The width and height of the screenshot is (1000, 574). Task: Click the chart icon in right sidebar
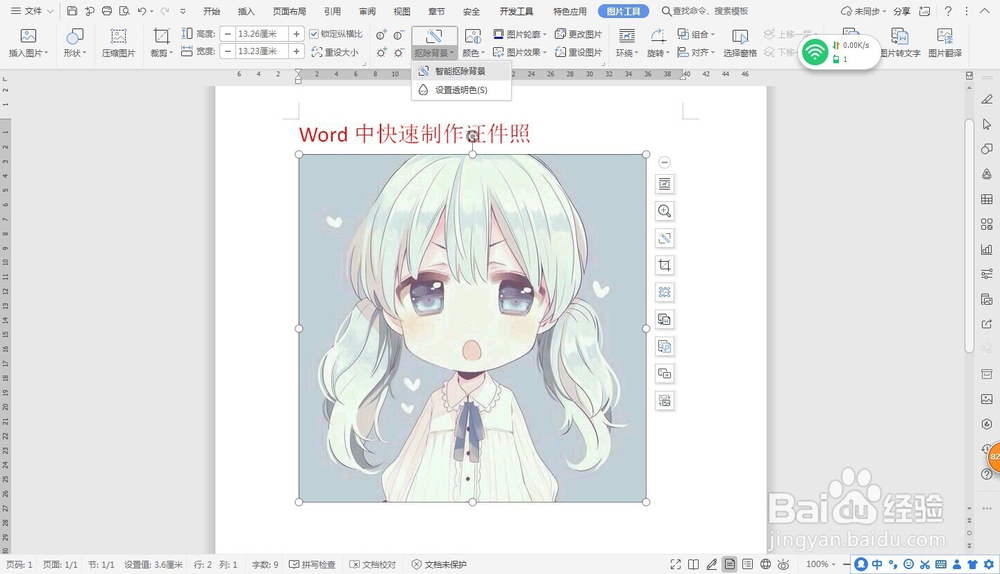pyautogui.click(x=987, y=249)
